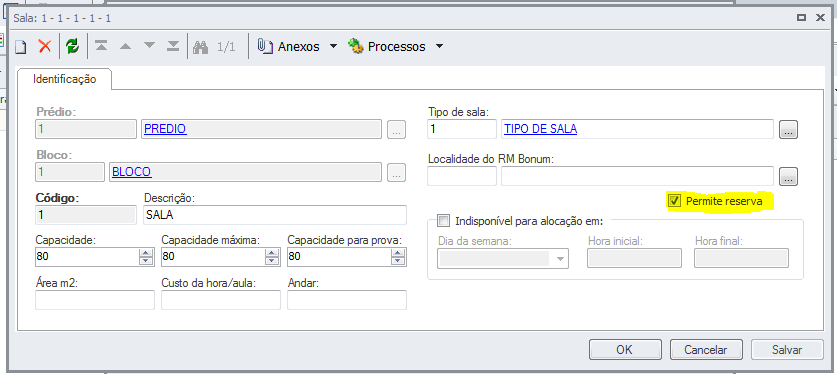The width and height of the screenshot is (837, 374).
Task: Click the Descrição field containing SALA
Action: [x=275, y=215]
